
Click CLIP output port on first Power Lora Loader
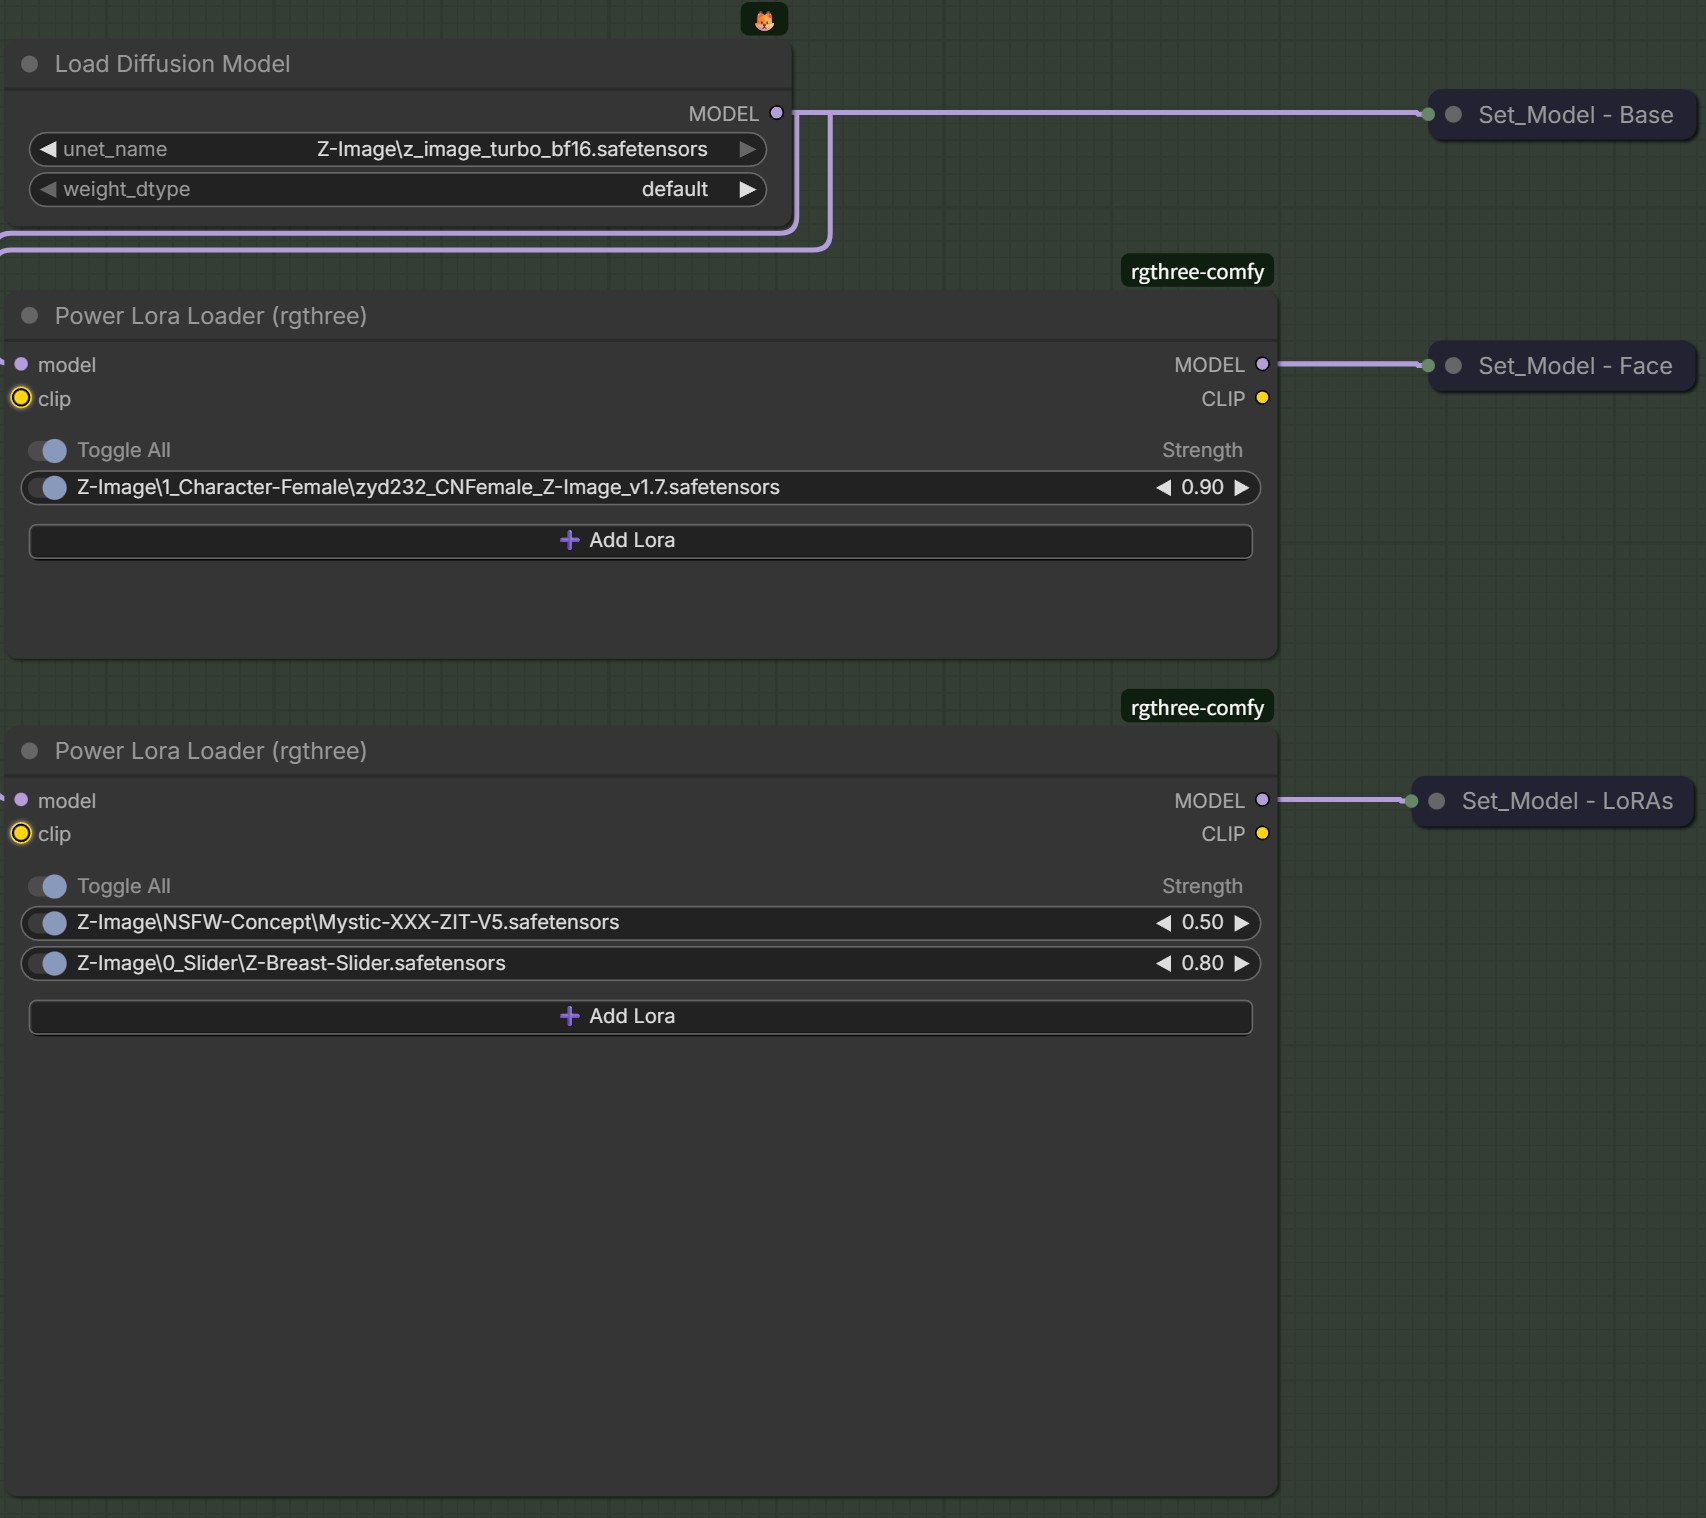click(1262, 398)
